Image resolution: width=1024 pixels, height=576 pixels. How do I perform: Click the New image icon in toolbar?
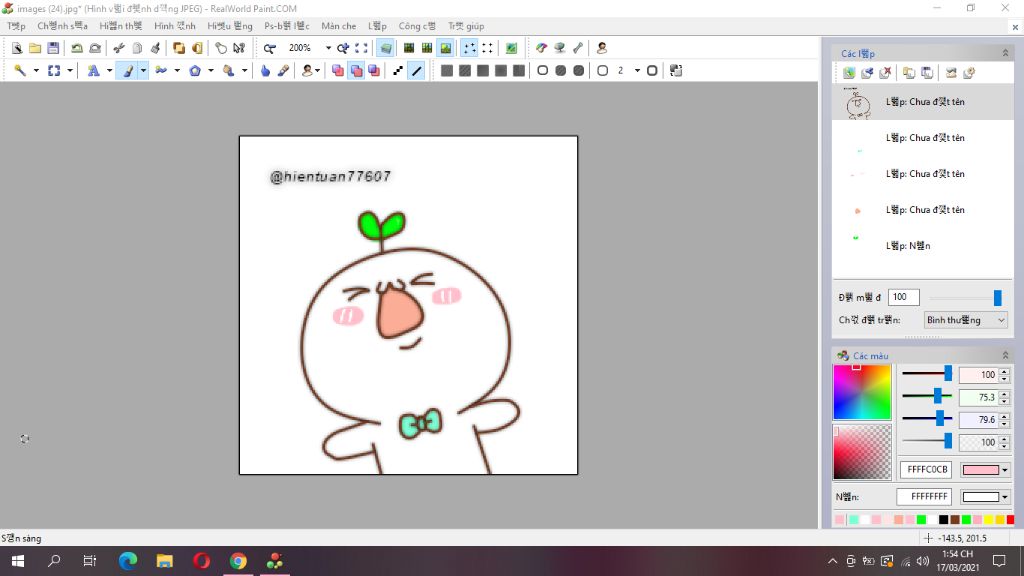pos(17,48)
